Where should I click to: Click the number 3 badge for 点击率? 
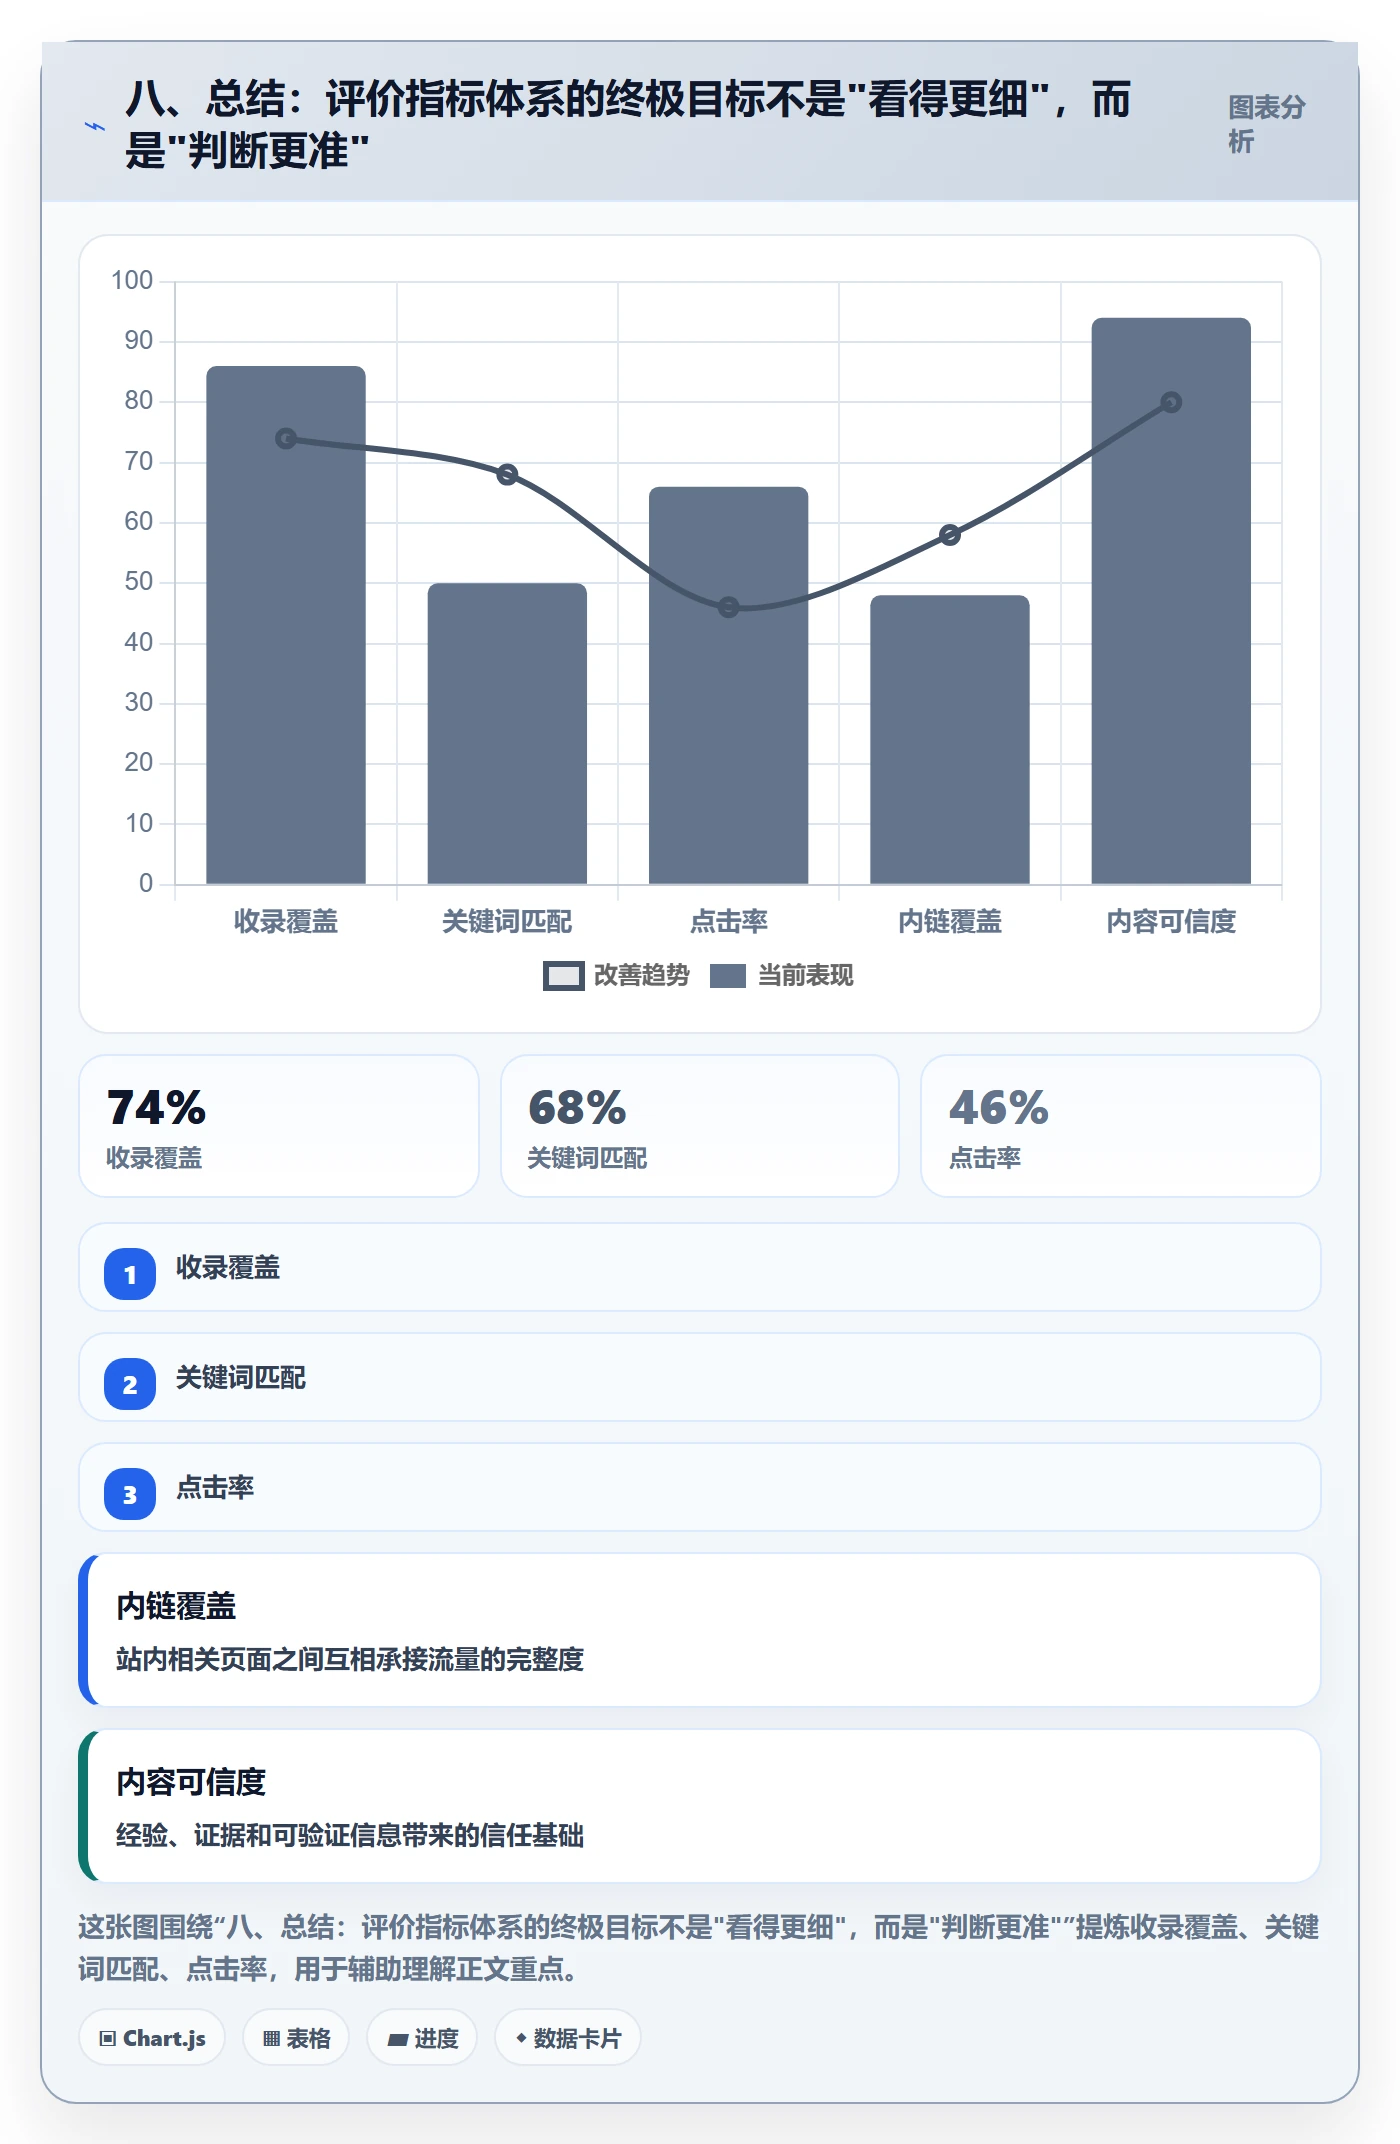point(130,1494)
